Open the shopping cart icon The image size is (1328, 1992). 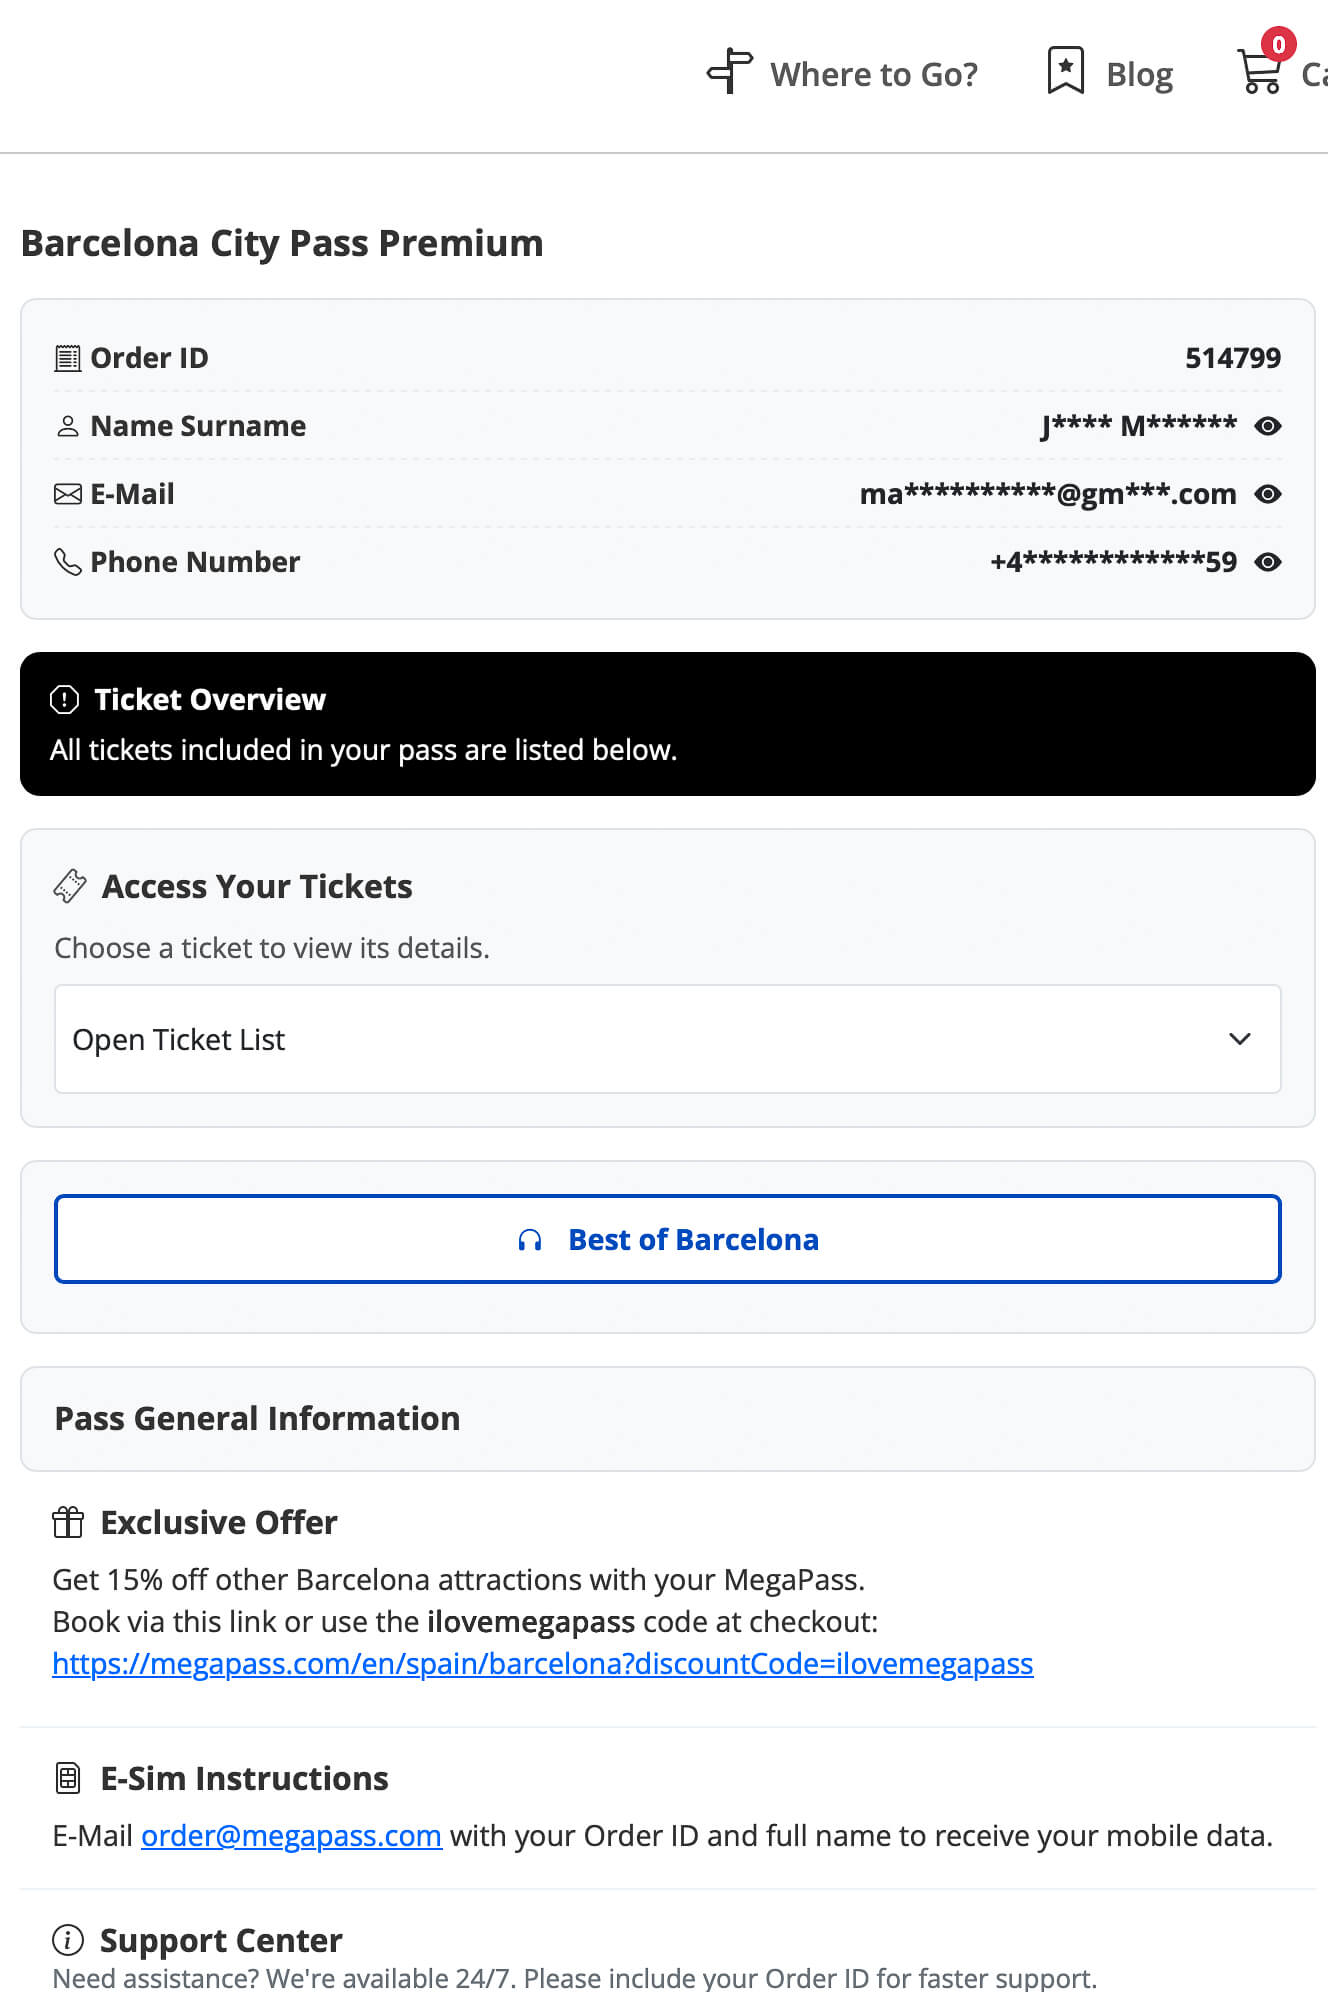[x=1260, y=73]
